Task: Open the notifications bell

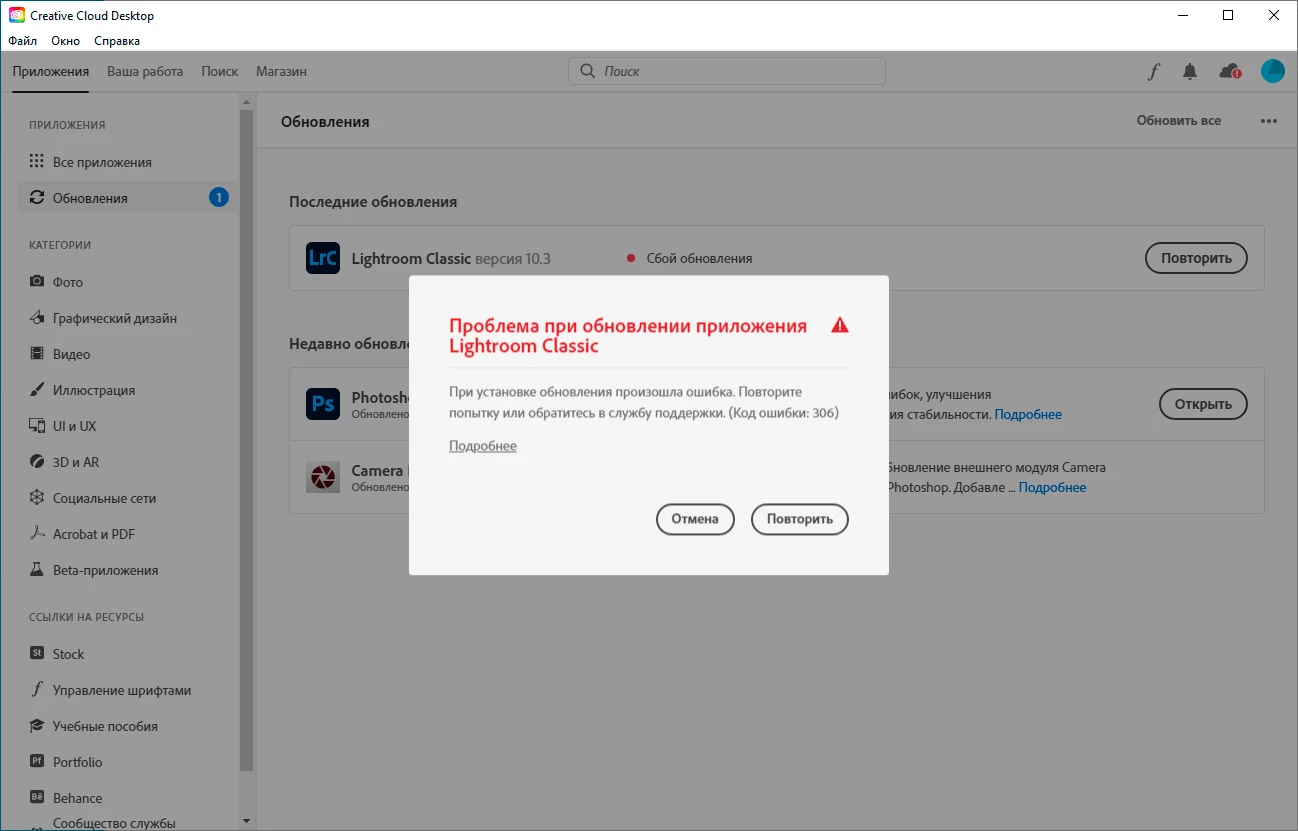Action: click(1190, 72)
